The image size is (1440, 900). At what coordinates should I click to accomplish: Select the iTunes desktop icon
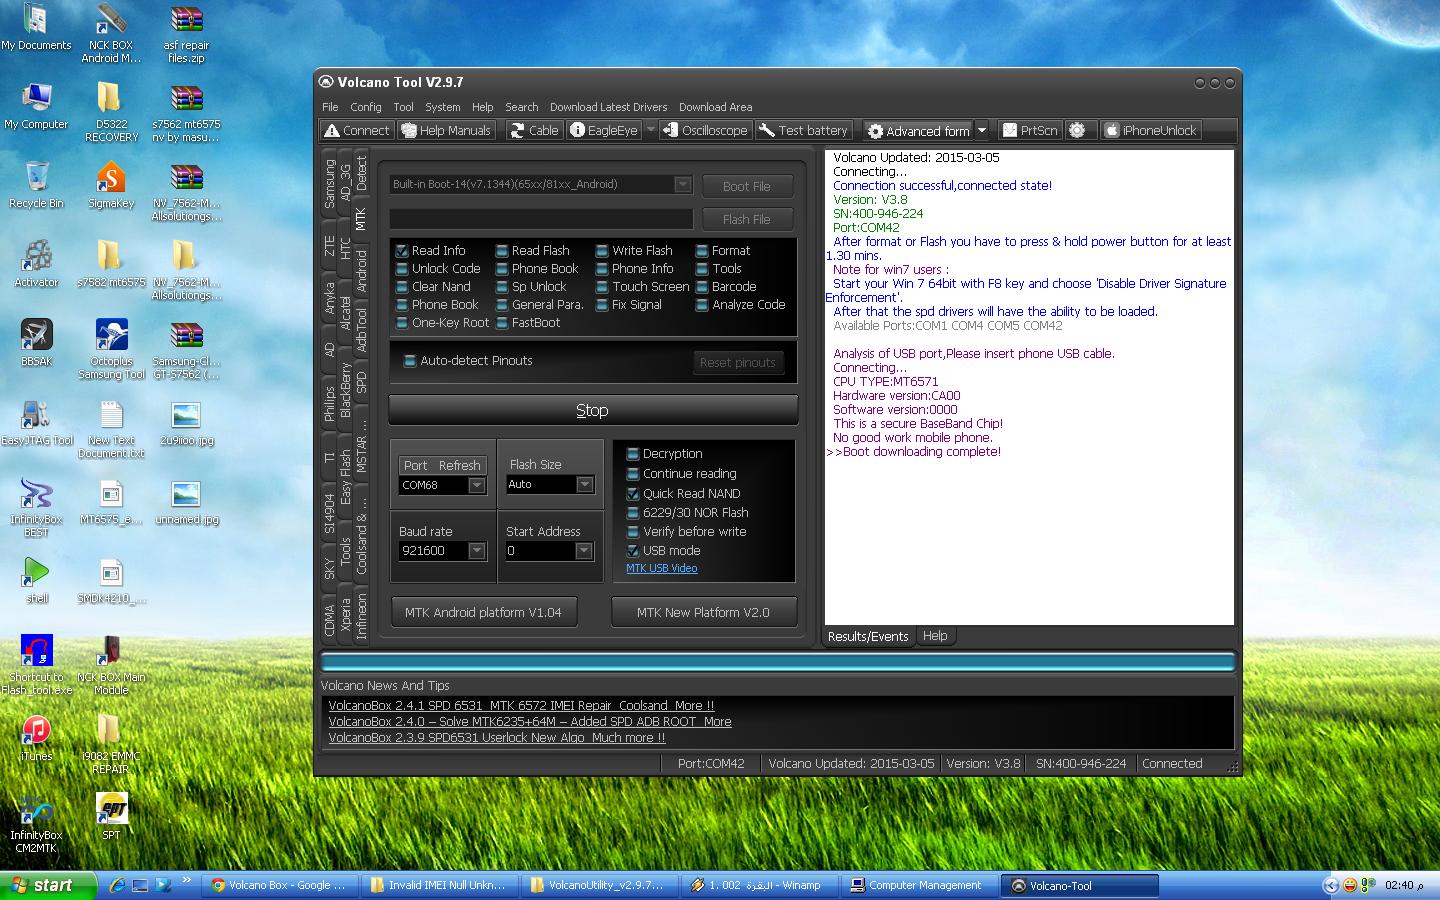tap(37, 739)
